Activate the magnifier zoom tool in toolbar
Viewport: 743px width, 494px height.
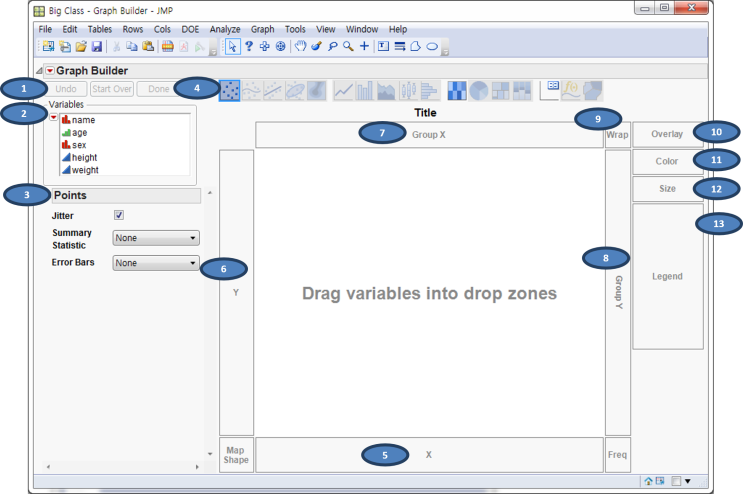(348, 46)
